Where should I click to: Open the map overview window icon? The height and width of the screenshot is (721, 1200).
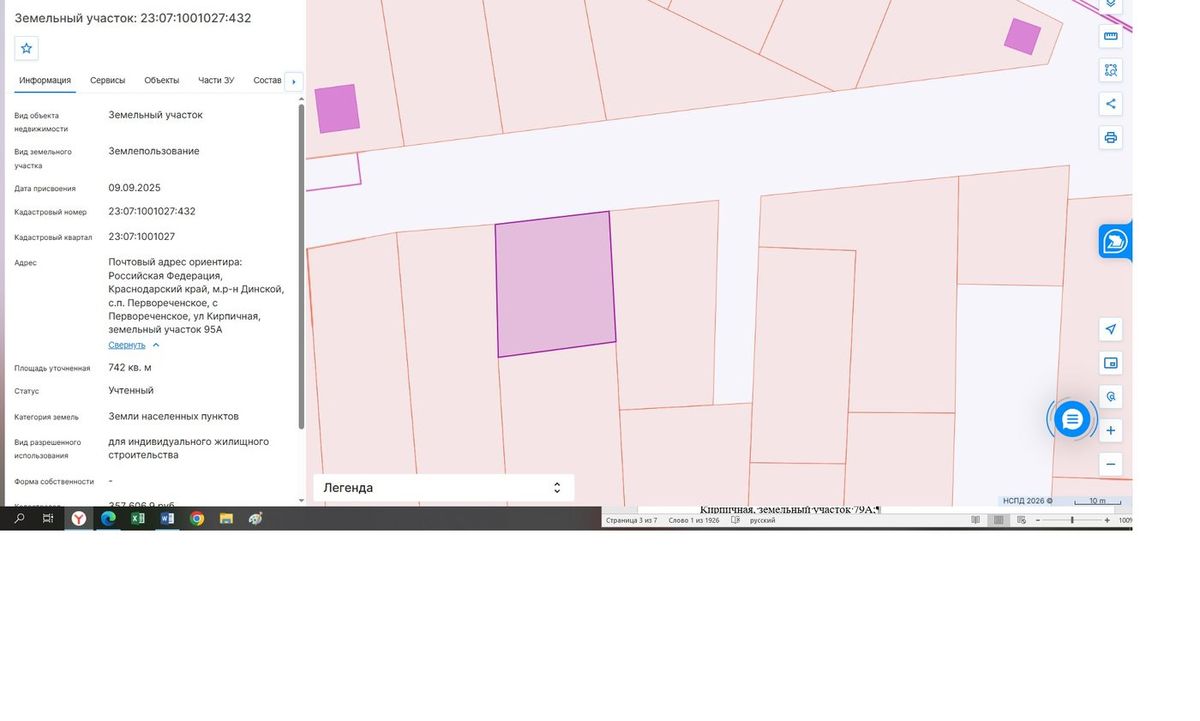tap(1110, 363)
